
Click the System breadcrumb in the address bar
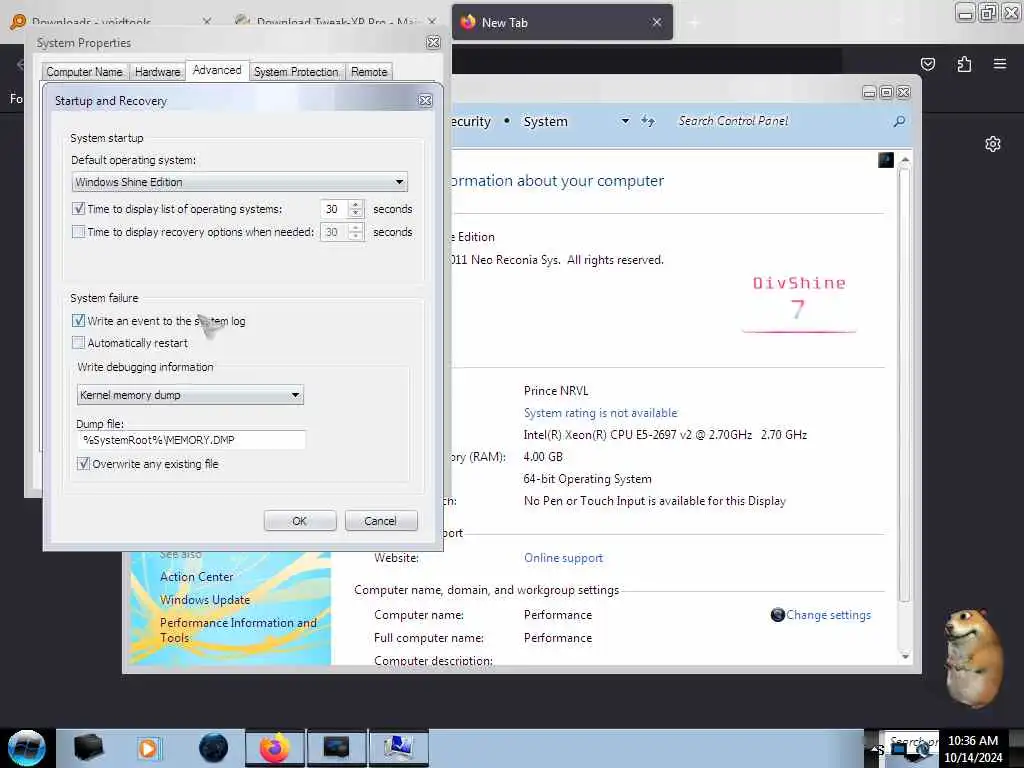pyautogui.click(x=545, y=121)
